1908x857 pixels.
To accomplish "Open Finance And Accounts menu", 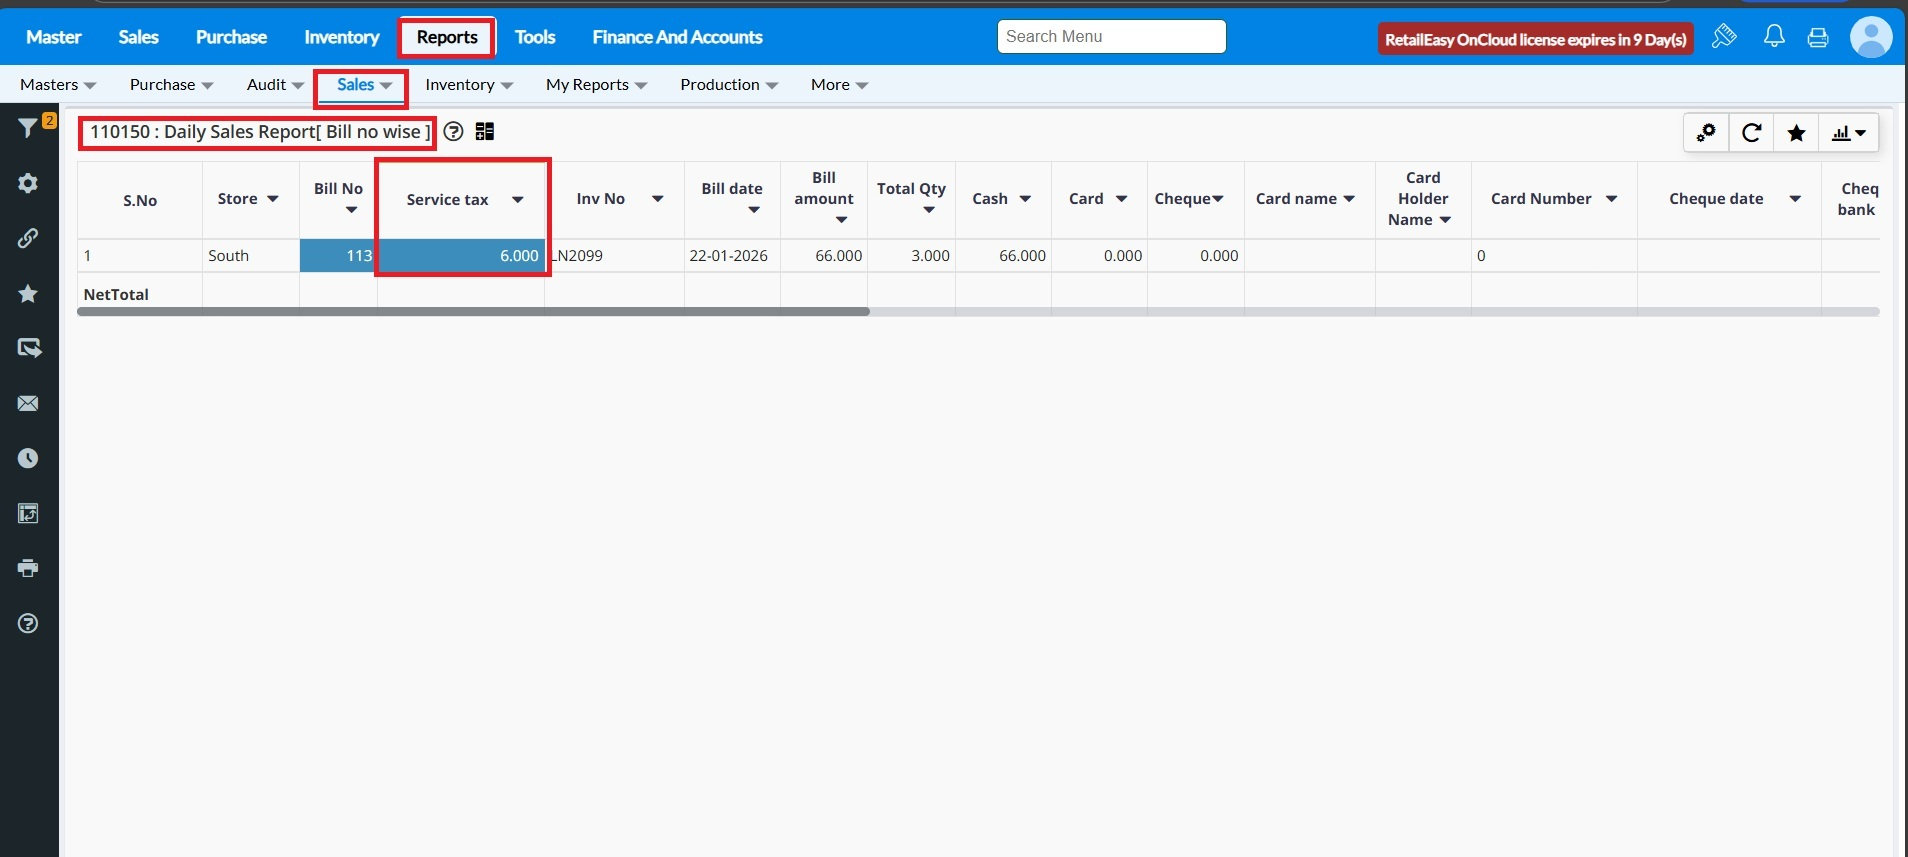I will [x=677, y=37].
